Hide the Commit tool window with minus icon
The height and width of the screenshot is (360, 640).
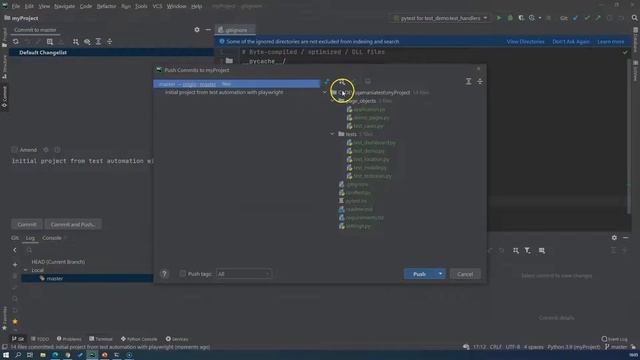point(208,30)
